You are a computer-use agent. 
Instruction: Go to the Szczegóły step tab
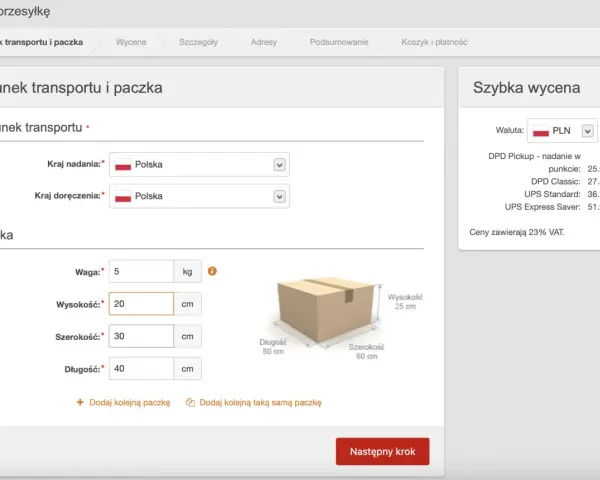point(198,42)
